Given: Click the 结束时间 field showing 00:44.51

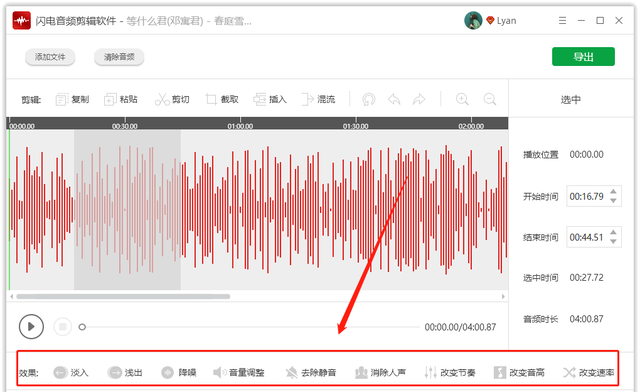Looking at the screenshot, I should (594, 237).
